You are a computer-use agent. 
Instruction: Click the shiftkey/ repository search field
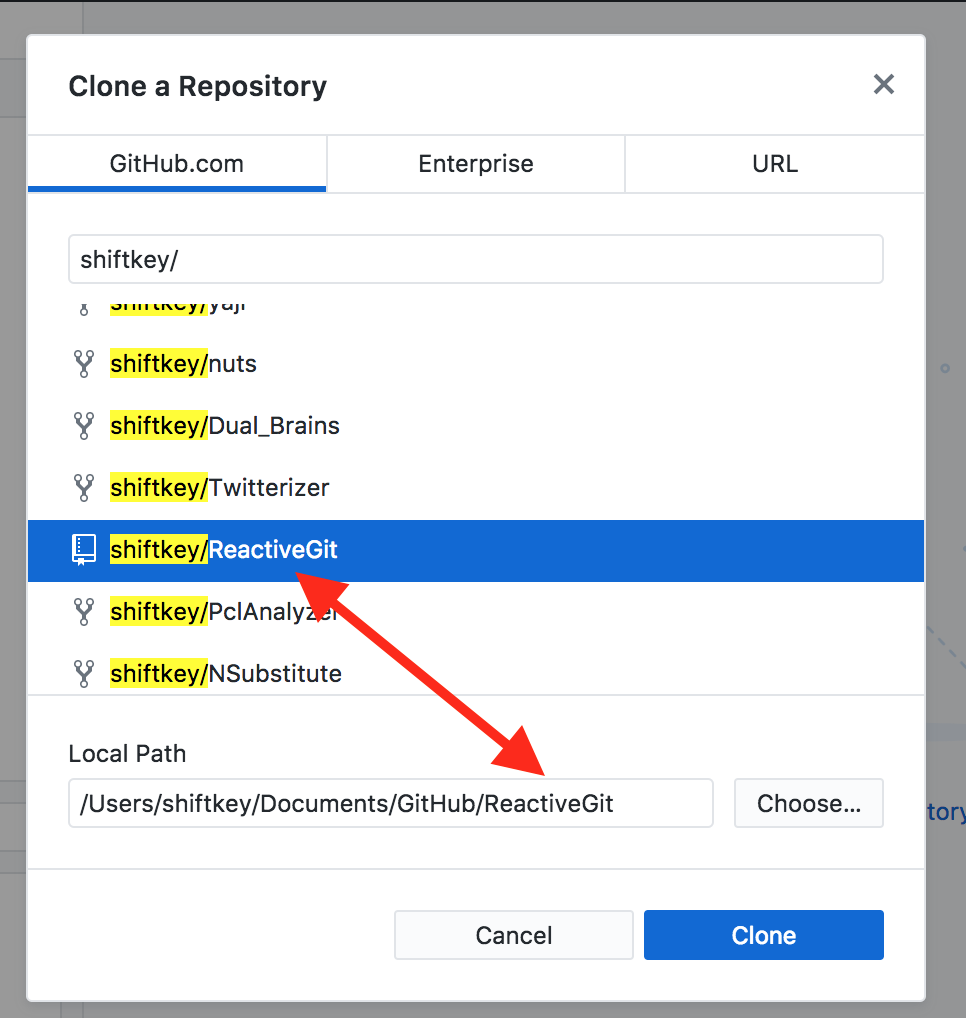(475, 258)
